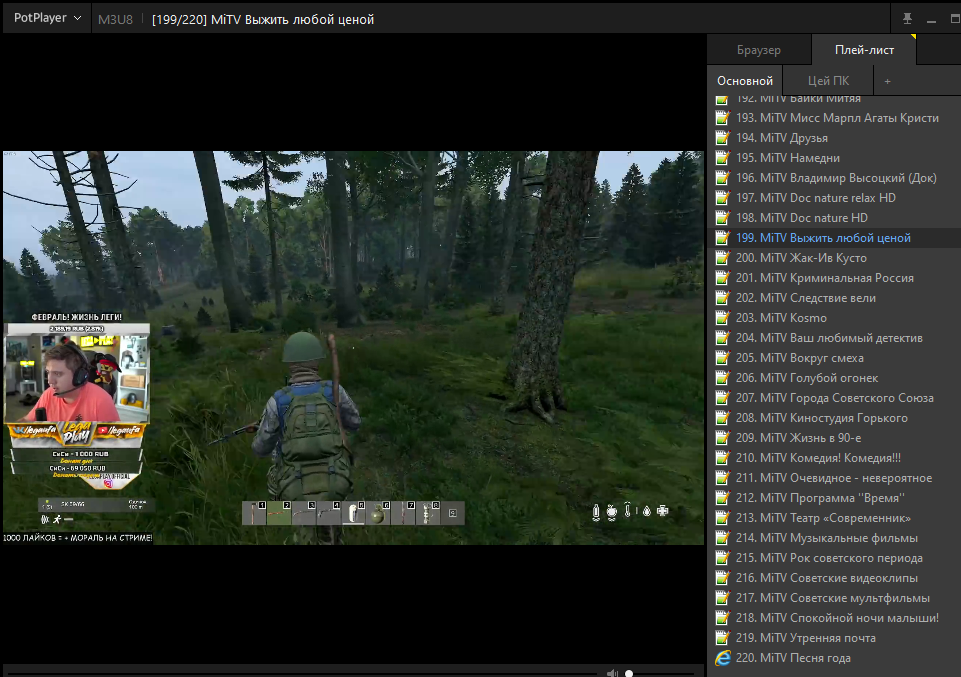Image resolution: width=961 pixels, height=677 pixels.
Task: Click the notepad icon beside 200. Жак-Ив Кусто
Action: click(x=723, y=257)
